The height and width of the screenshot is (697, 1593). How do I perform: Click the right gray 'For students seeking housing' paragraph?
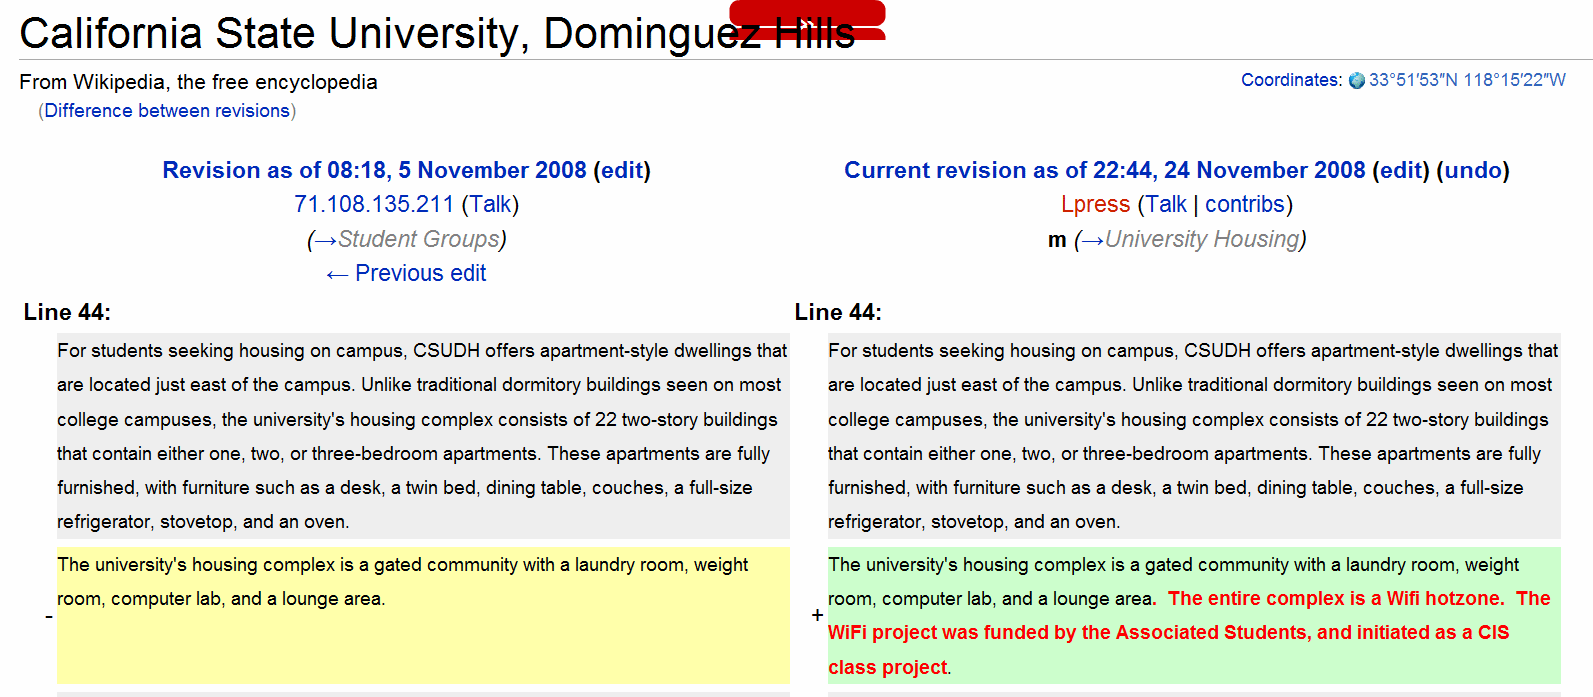click(1194, 436)
